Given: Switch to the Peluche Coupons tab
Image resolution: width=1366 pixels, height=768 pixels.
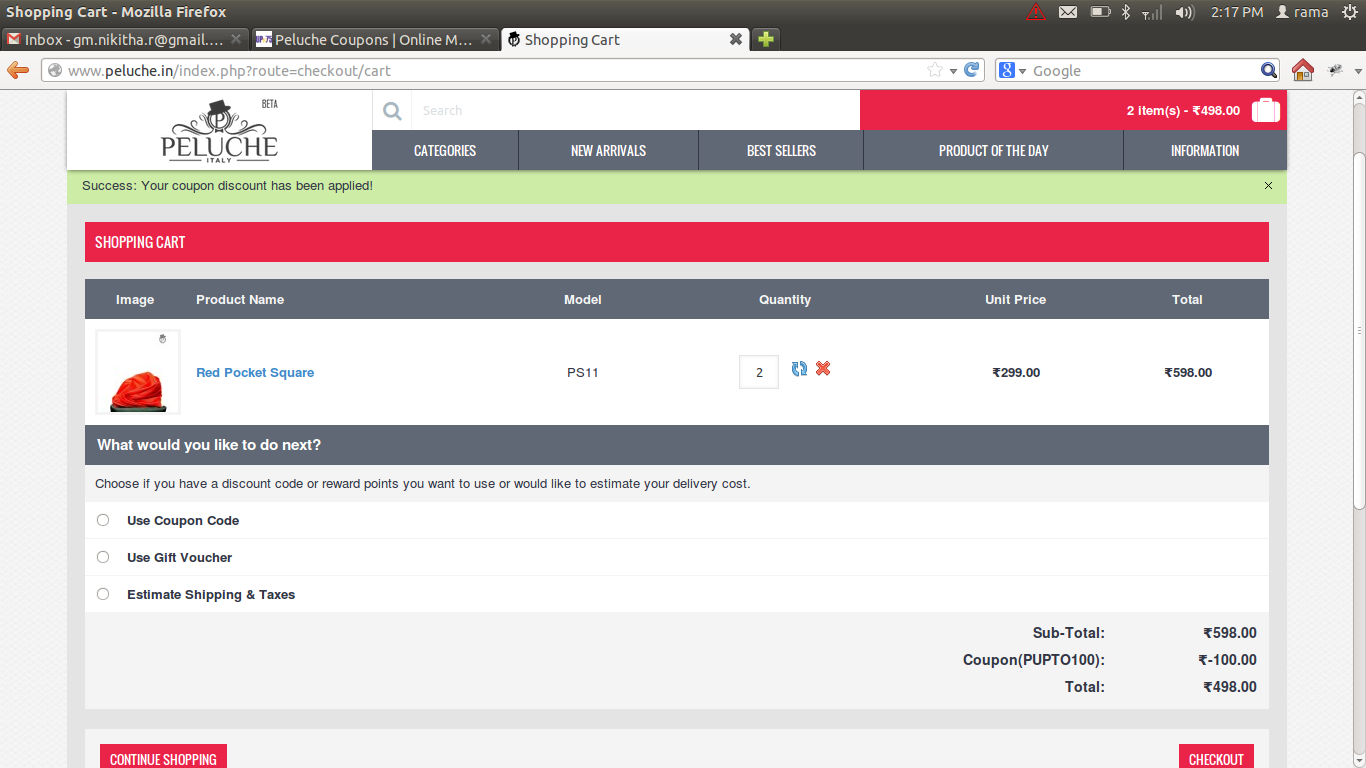Looking at the screenshot, I should [373, 40].
